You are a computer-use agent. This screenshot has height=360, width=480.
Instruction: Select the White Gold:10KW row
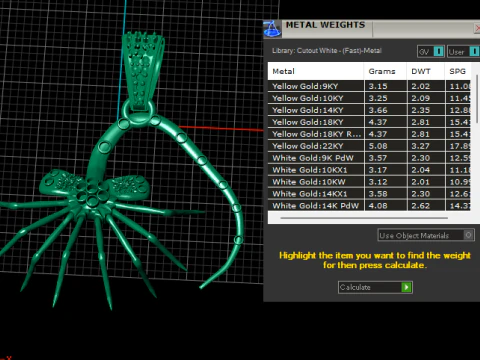click(x=369, y=182)
